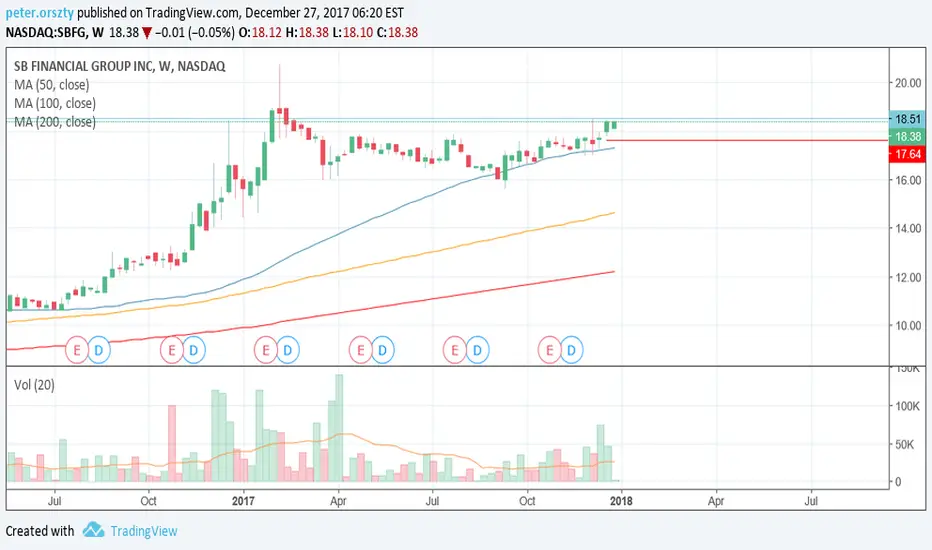Open the peter.orszty author profile link
Screen dimensions: 932x550
click(x=40, y=12)
